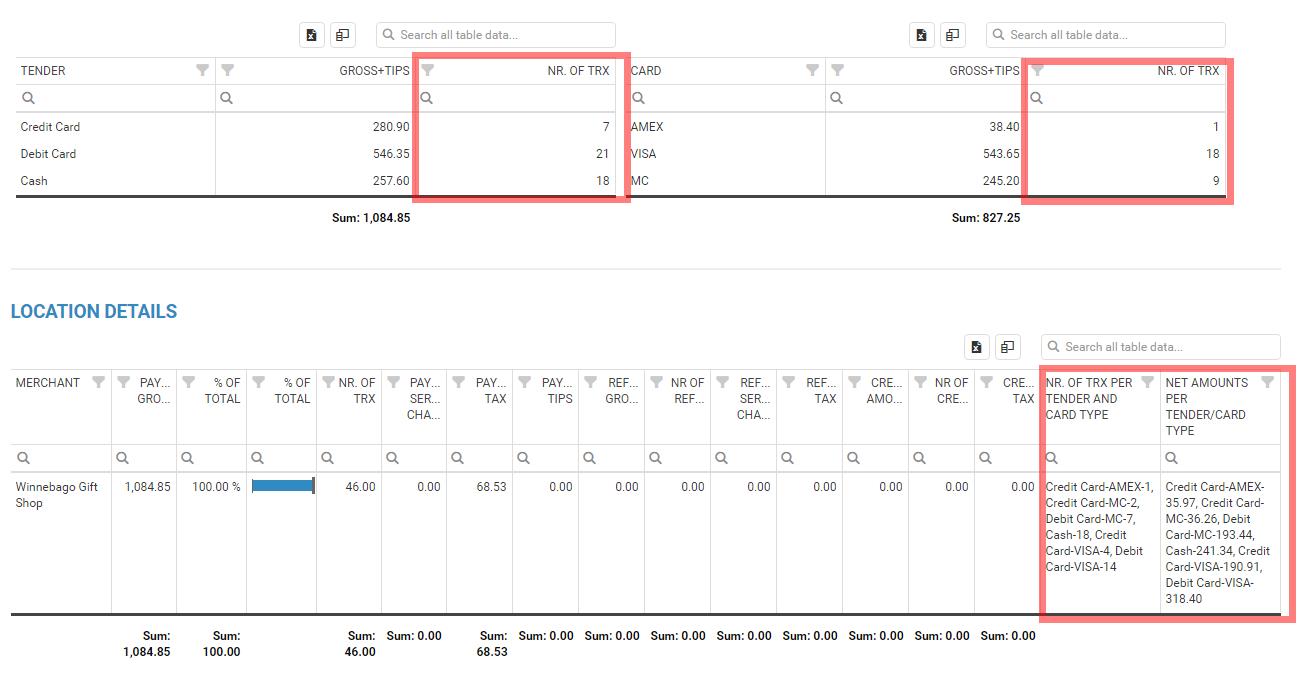Select the AMEX card row
1298x679 pixels.
pos(926,127)
